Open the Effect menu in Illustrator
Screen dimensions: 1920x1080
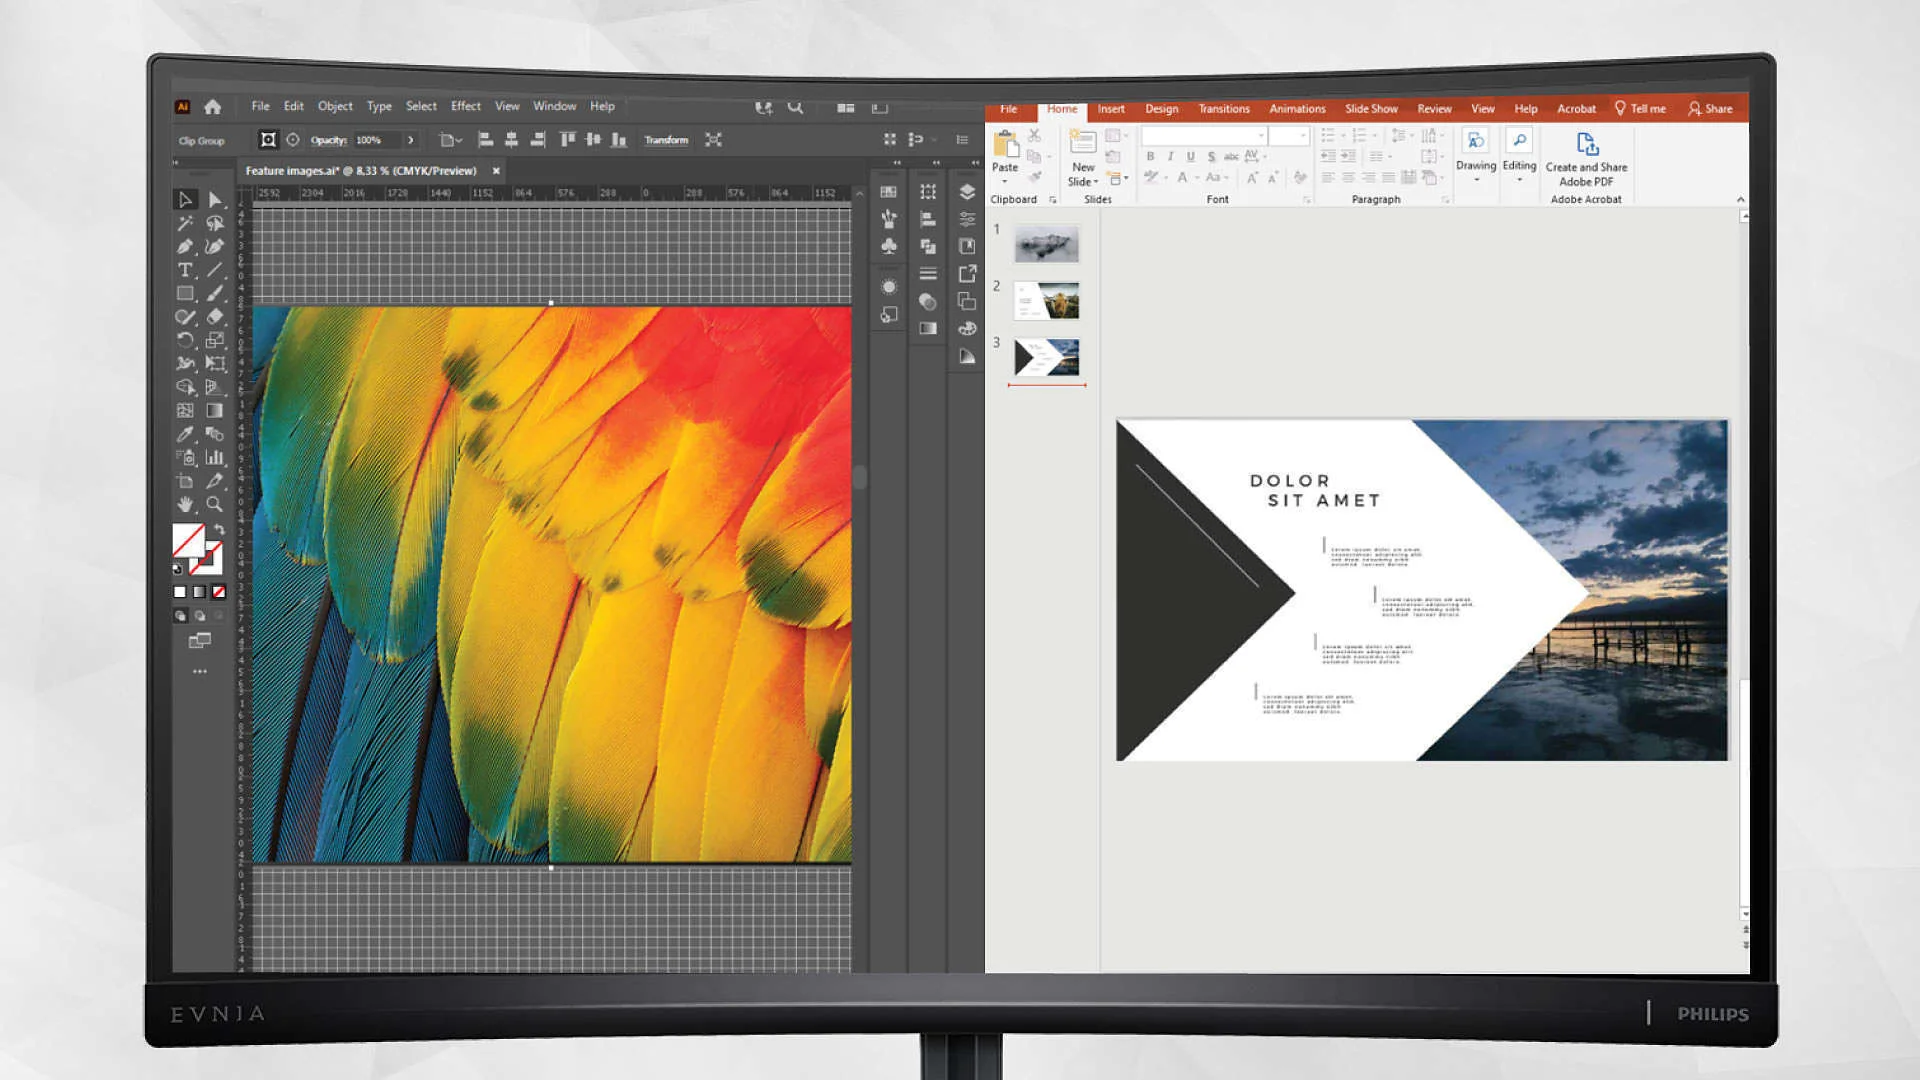(x=465, y=106)
